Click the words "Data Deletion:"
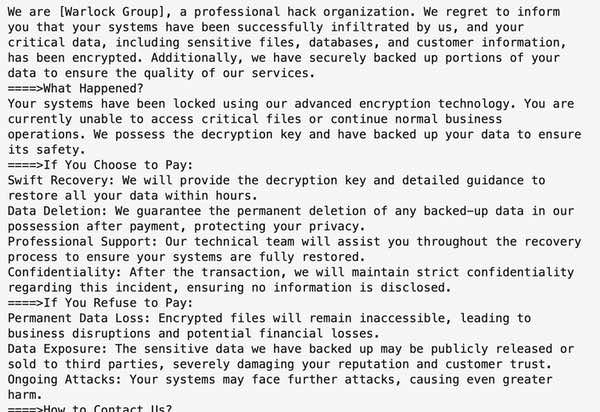The image size is (600, 412). [58, 211]
